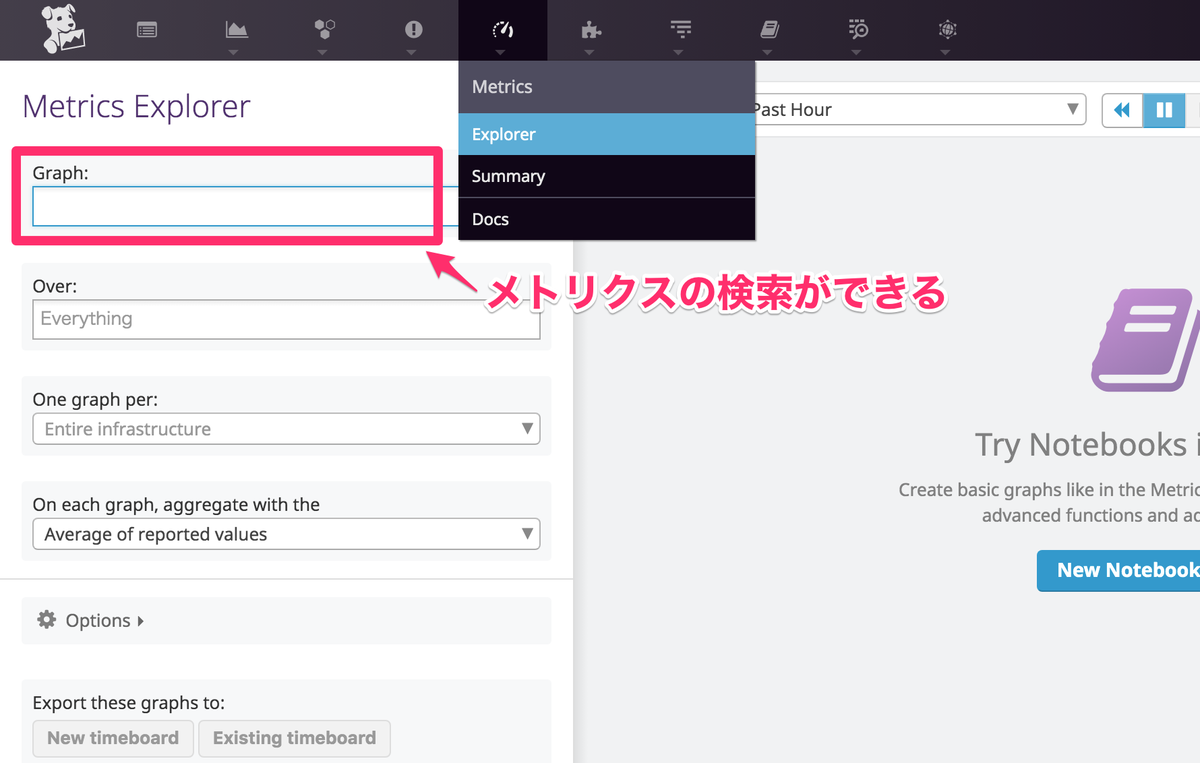Click the Metrics menu header
This screenshot has width=1200, height=763.
point(607,87)
